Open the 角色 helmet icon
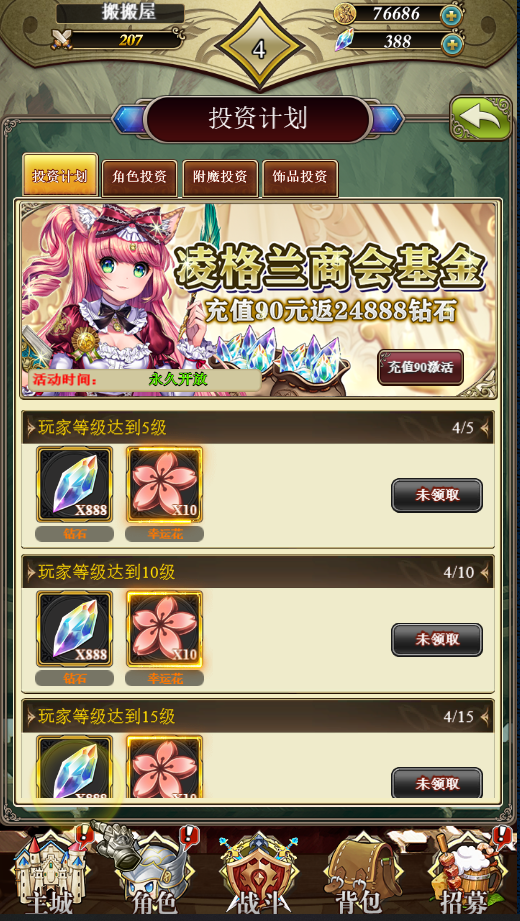 pos(154,875)
